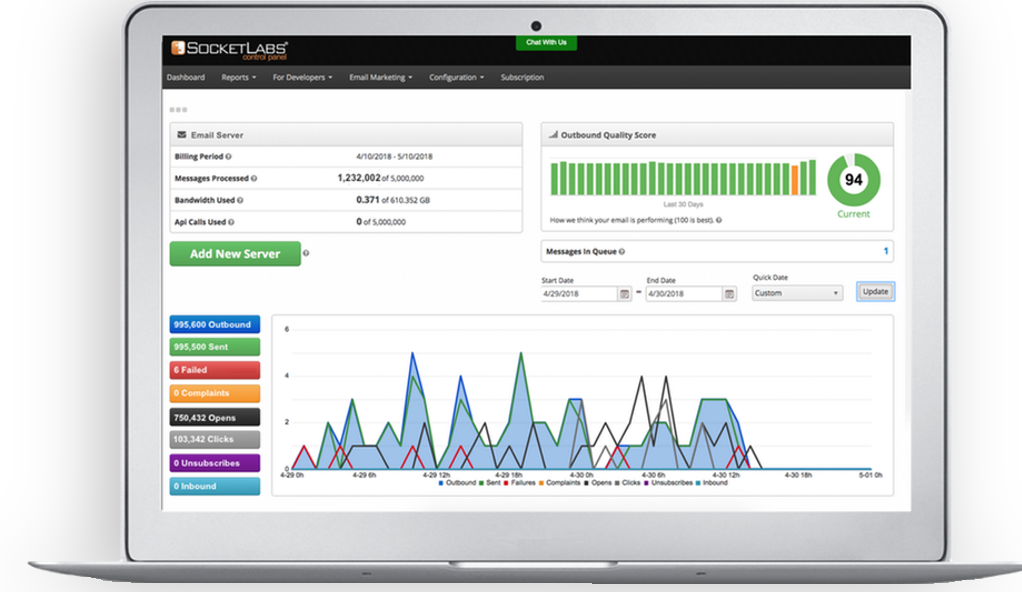Image resolution: width=1022 pixels, height=592 pixels.
Task: Toggle the 6 Failed series button
Action: click(x=215, y=370)
